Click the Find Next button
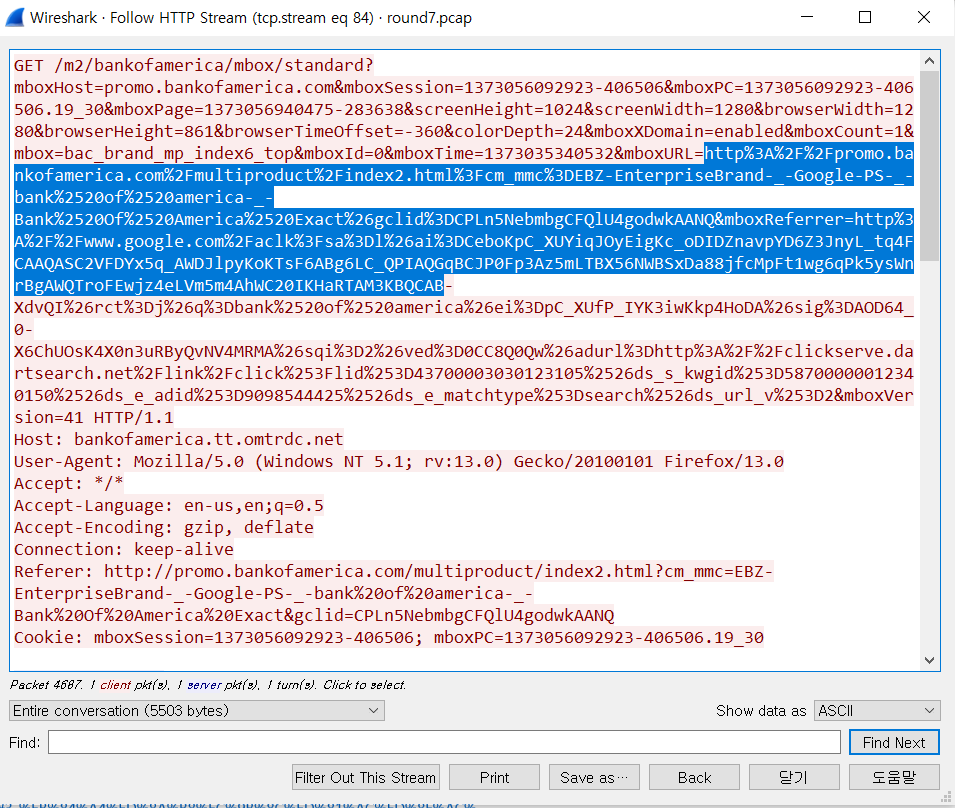The image size is (955, 808). pos(894,742)
